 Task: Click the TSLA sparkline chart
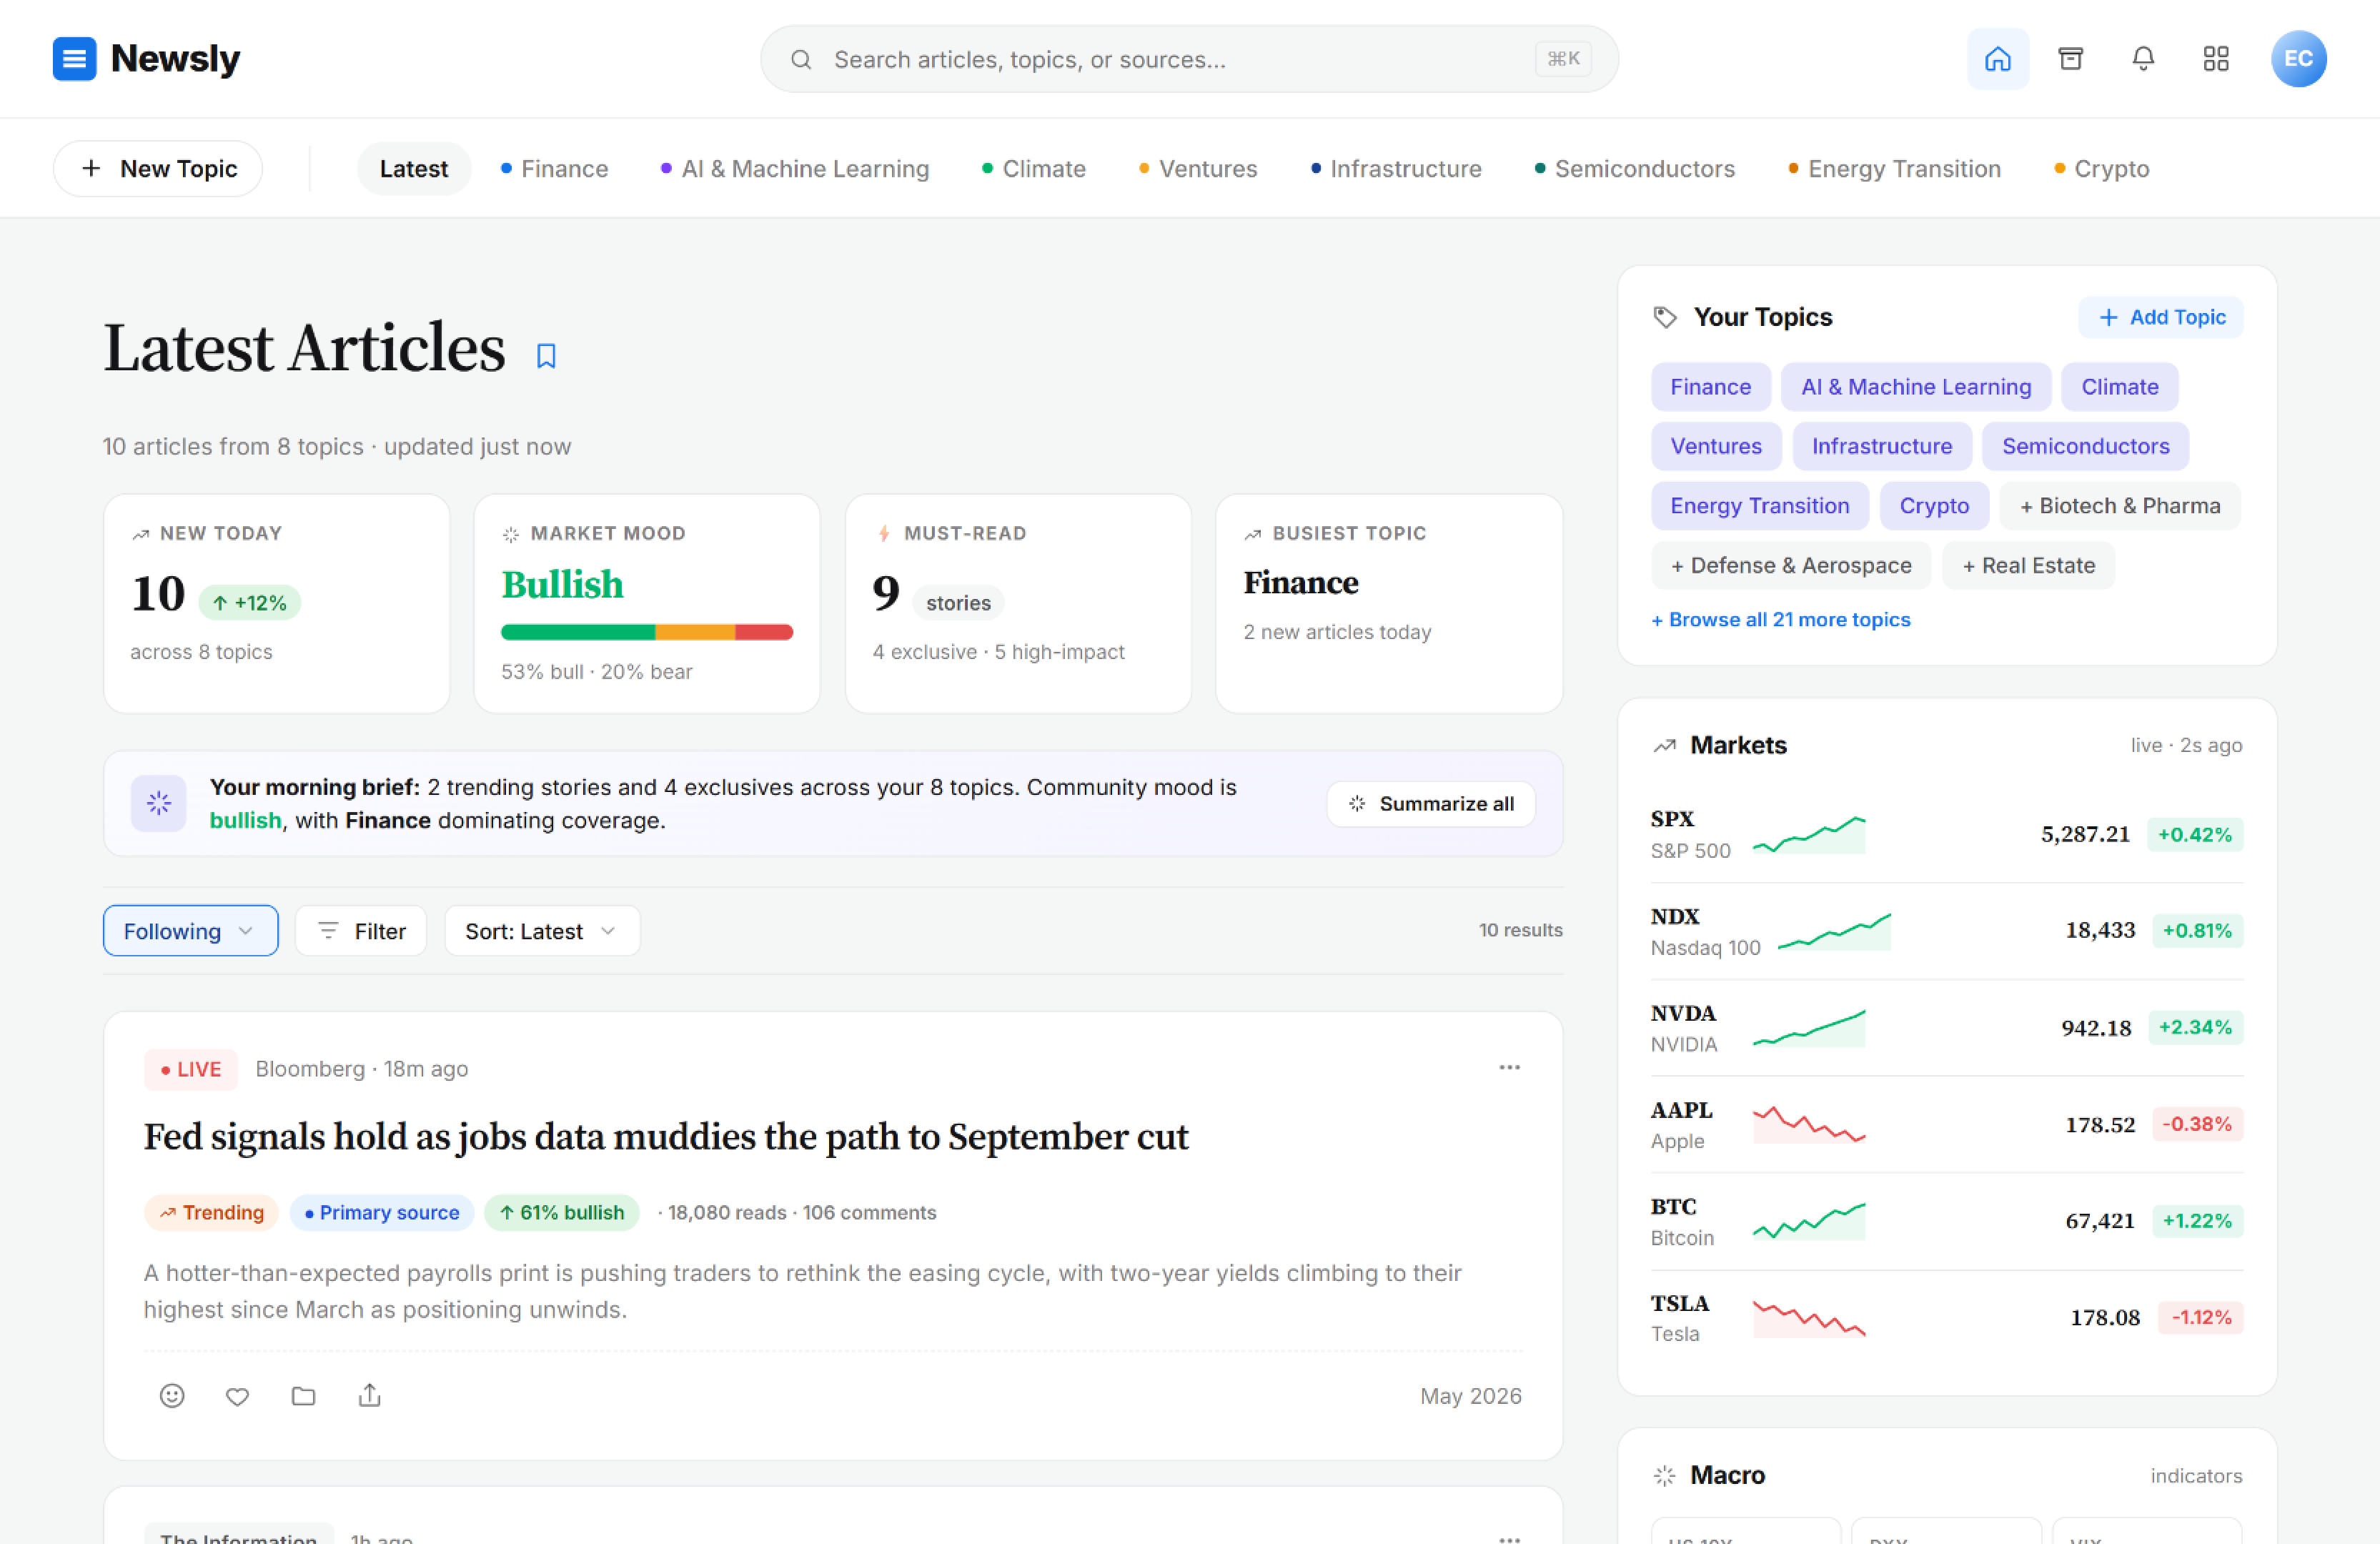coord(1809,1318)
